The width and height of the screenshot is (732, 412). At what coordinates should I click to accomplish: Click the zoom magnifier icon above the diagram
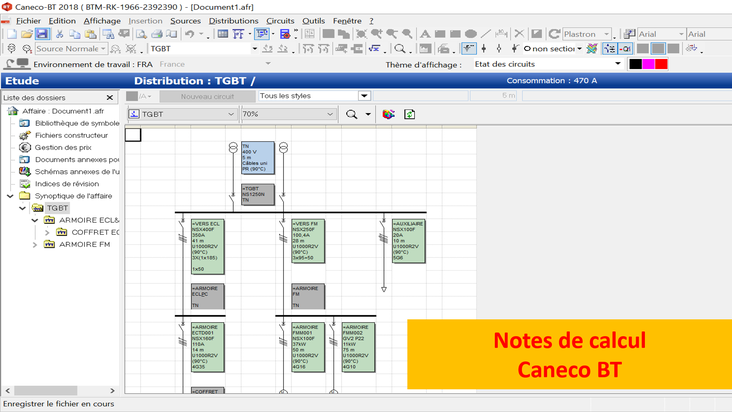coord(352,114)
